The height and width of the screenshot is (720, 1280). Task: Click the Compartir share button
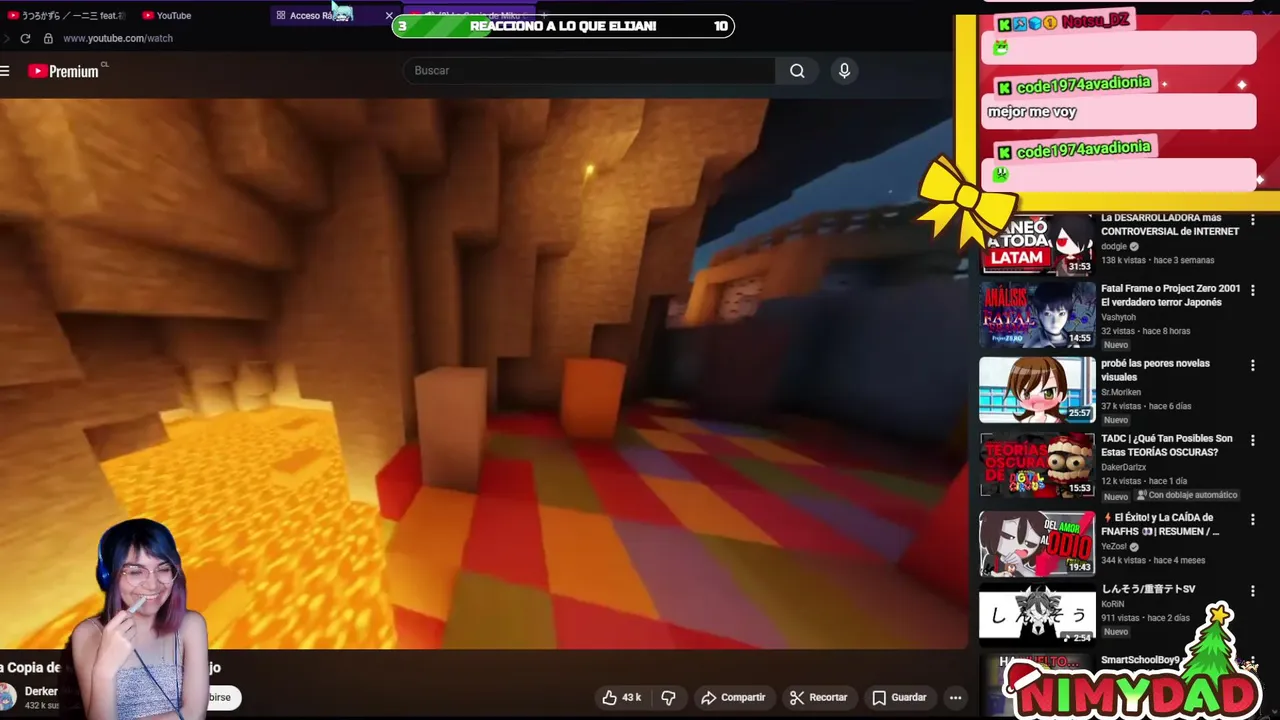733,697
